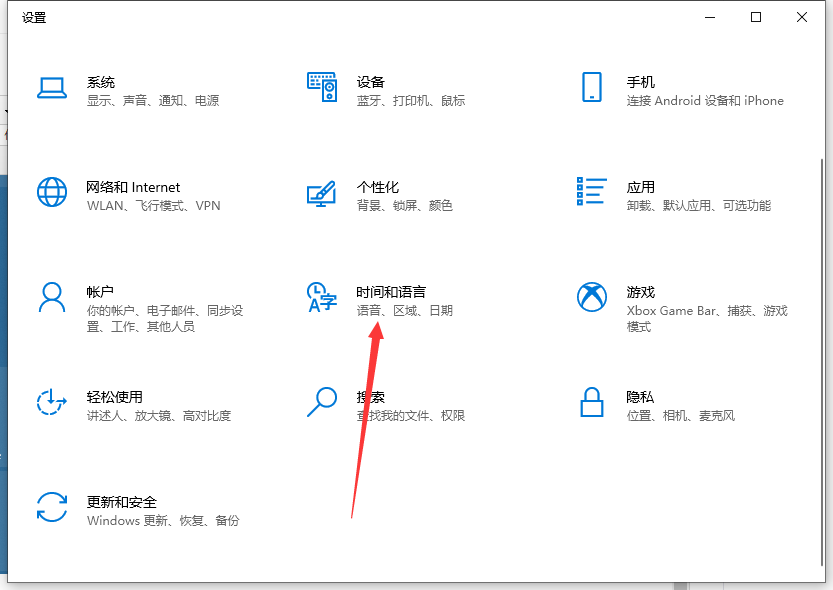The image size is (833, 590).
Task: Click the 手机 title text
Action: [640, 82]
